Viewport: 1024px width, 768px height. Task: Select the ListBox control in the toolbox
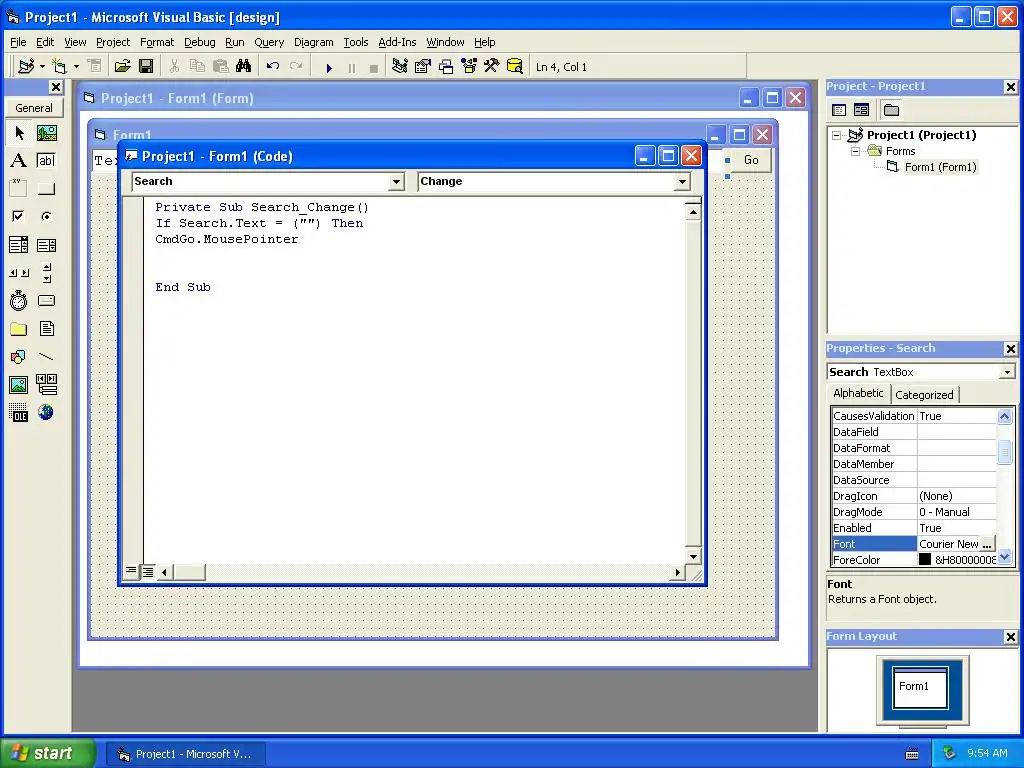46,245
